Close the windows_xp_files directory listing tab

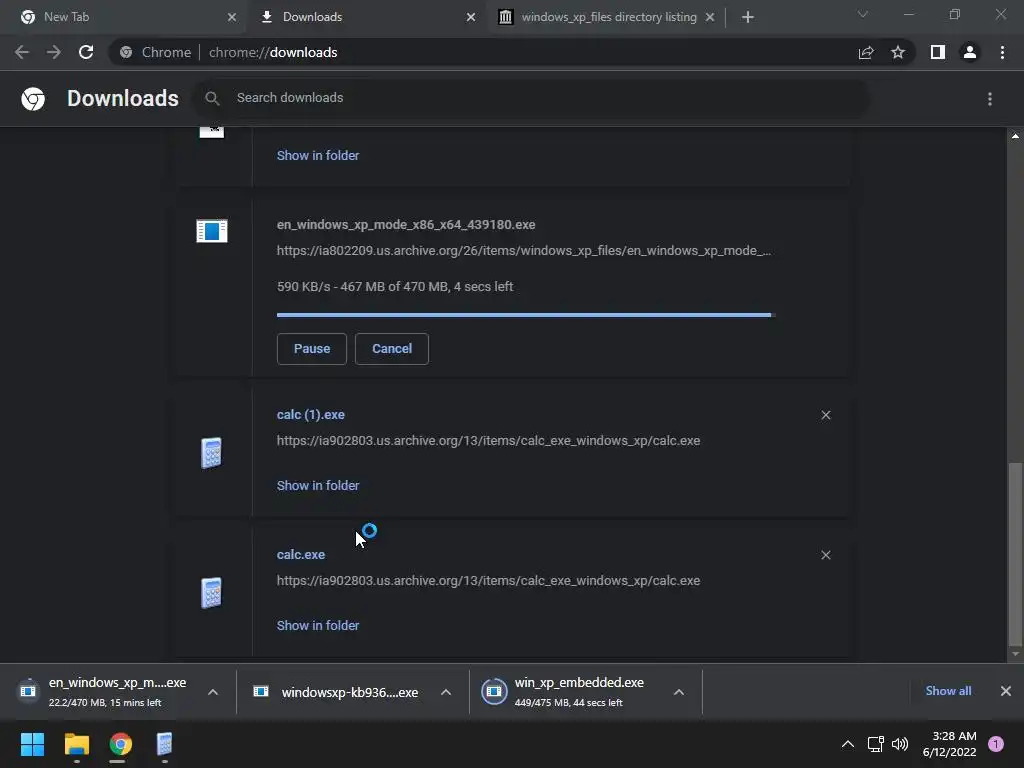point(710,17)
